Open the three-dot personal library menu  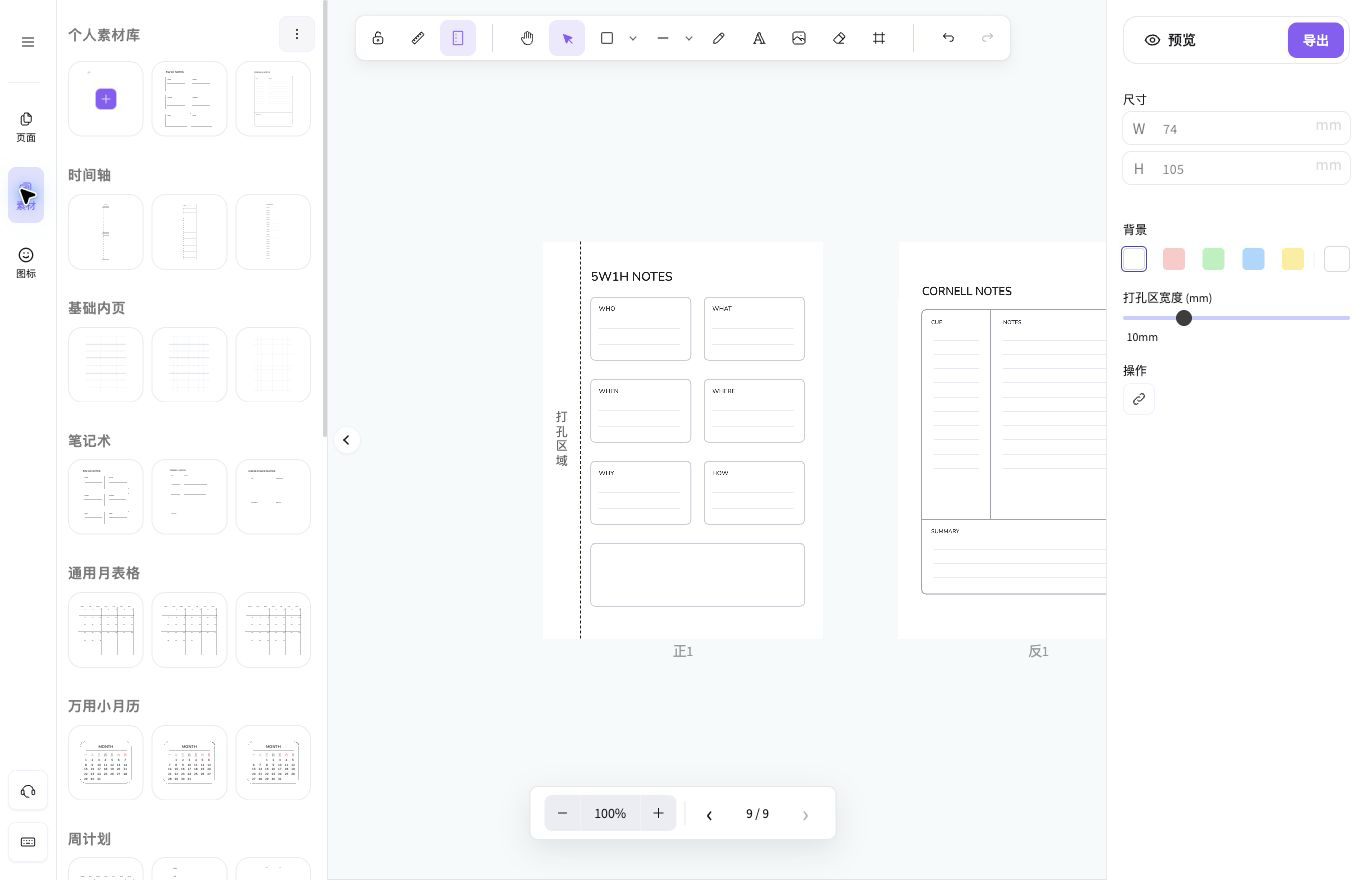297,34
